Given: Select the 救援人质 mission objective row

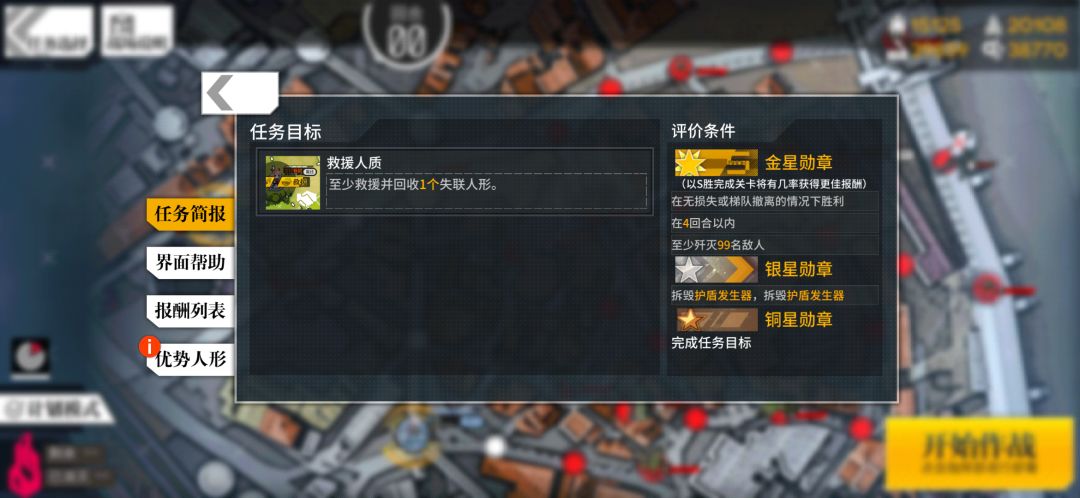Looking at the screenshot, I should coord(455,183).
